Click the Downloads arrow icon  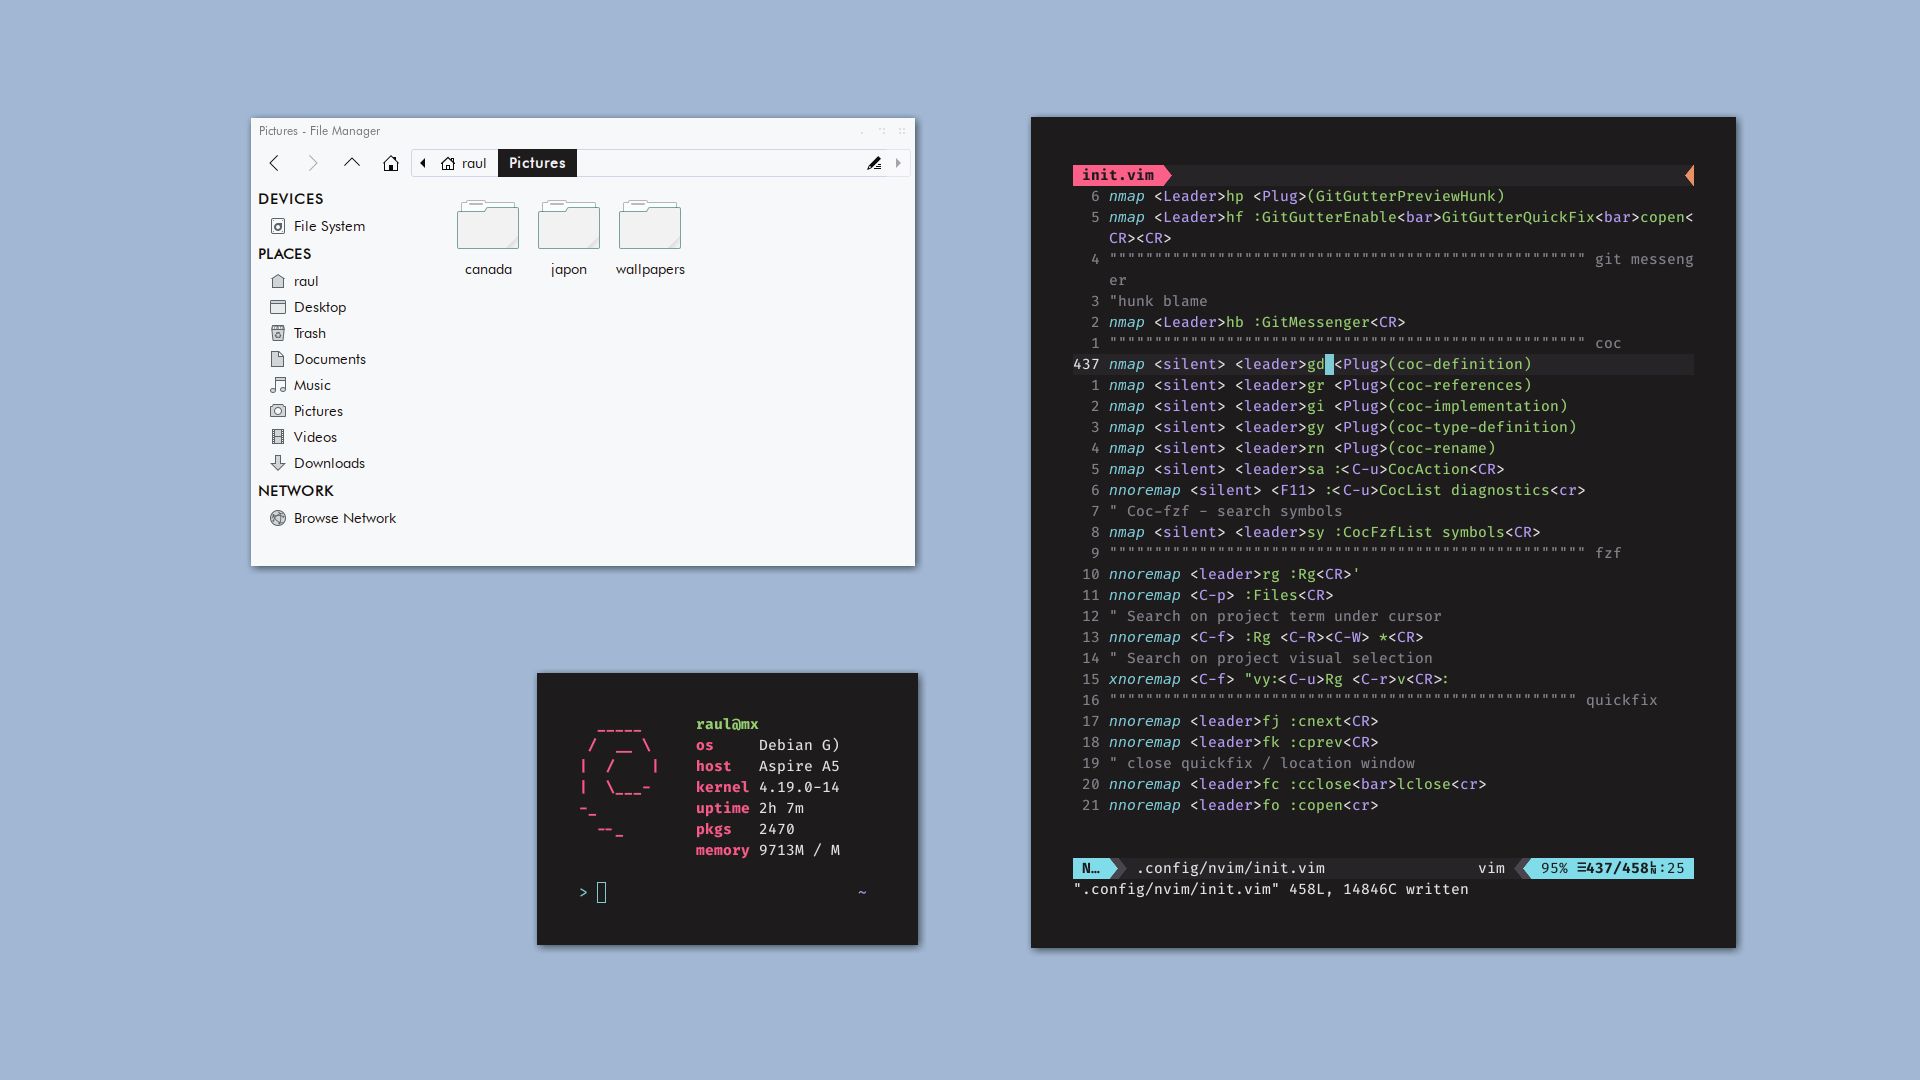point(278,463)
